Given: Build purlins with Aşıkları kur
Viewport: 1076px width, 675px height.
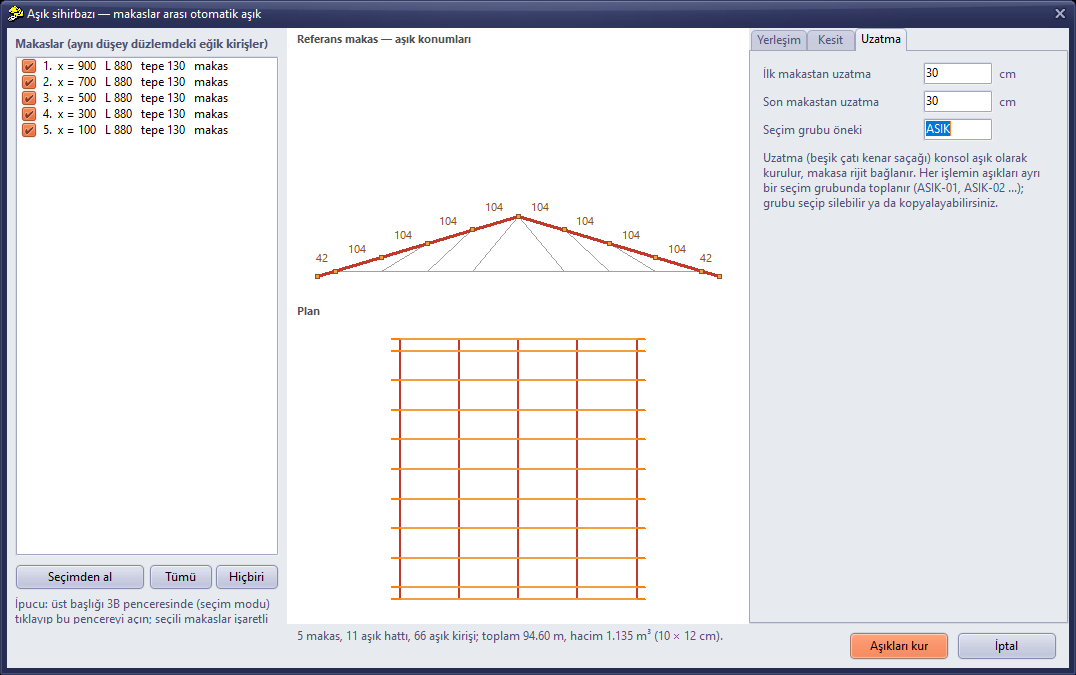Looking at the screenshot, I should (899, 646).
